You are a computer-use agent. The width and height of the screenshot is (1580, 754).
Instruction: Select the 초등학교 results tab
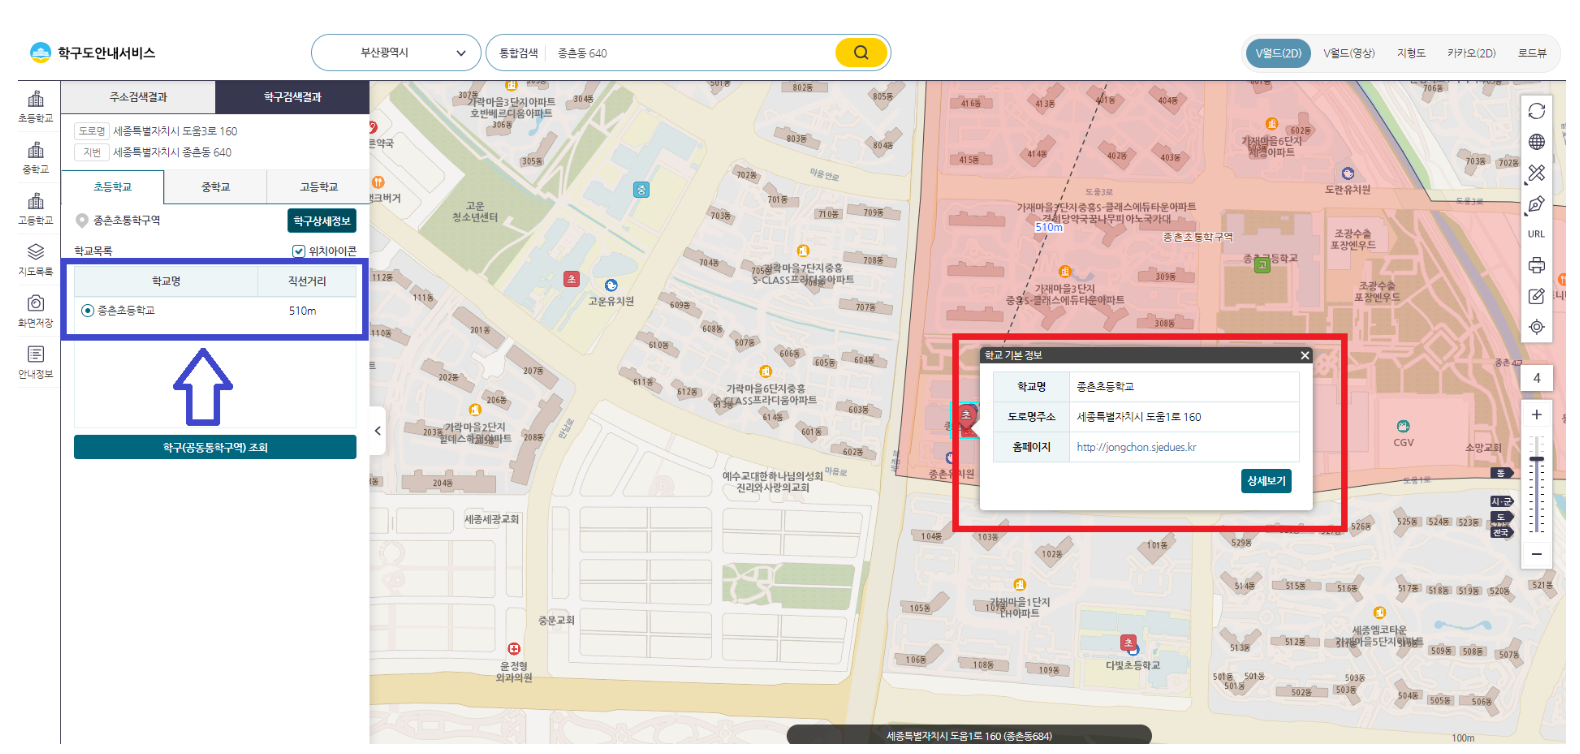[113, 187]
